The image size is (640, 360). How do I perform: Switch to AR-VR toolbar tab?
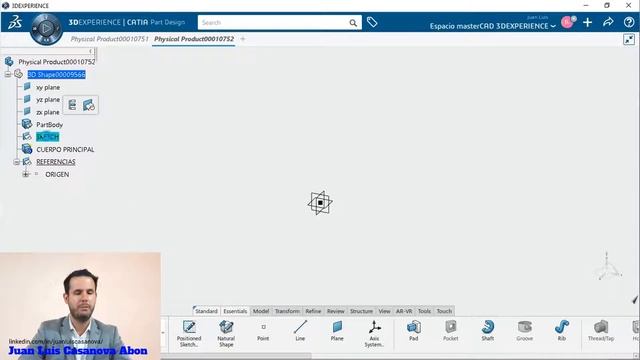[404, 311]
